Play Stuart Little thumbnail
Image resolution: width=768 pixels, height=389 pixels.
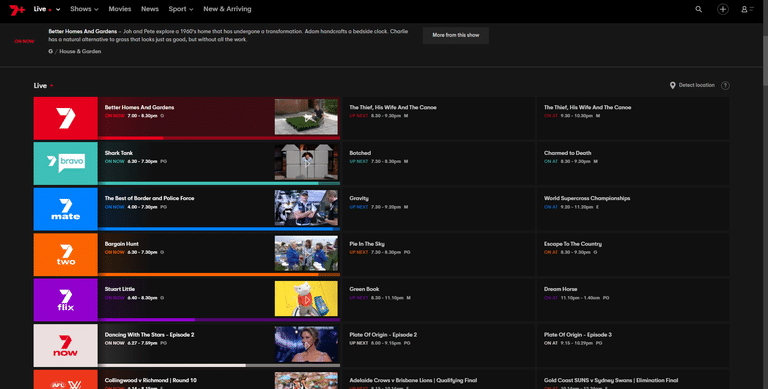pyautogui.click(x=306, y=299)
